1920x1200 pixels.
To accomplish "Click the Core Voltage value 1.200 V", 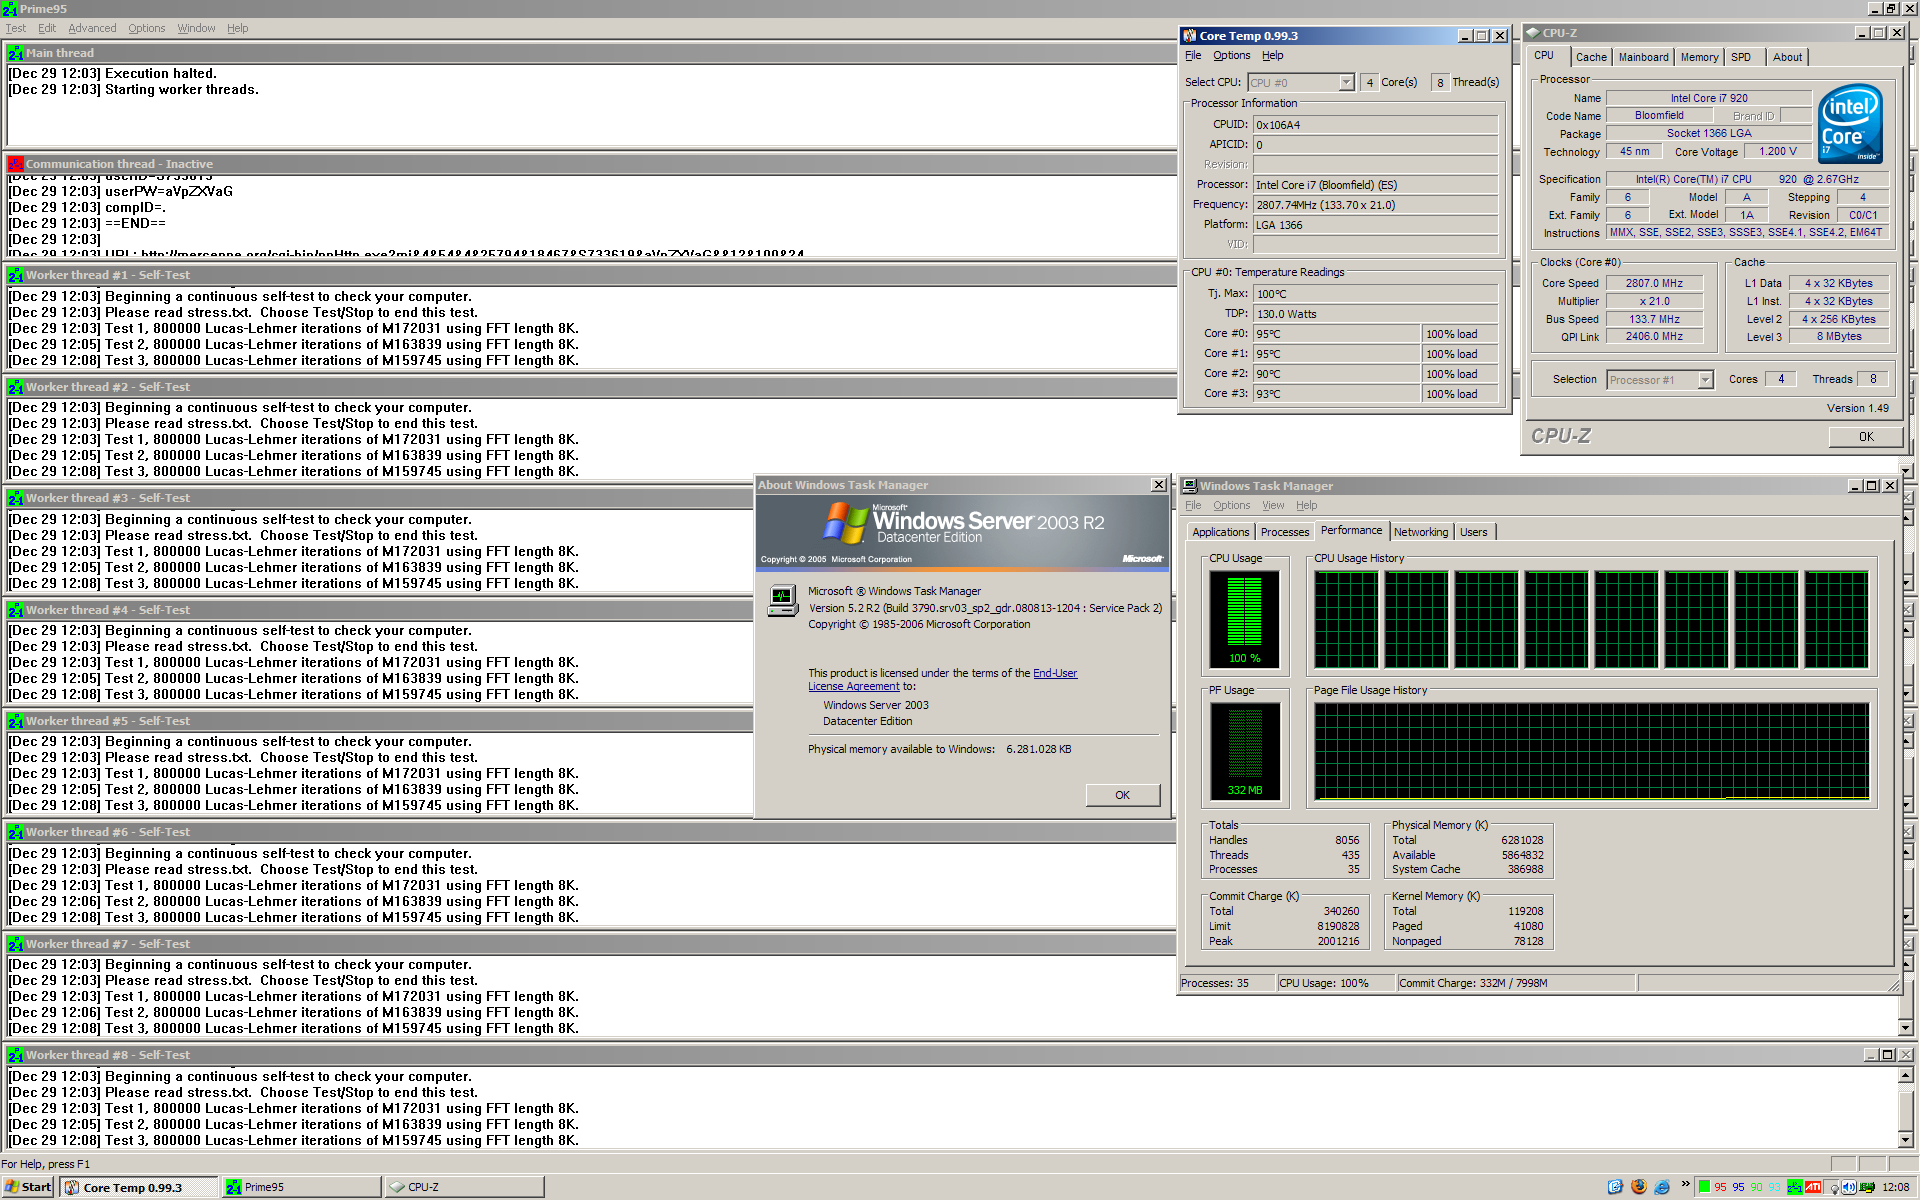I will tap(1777, 152).
